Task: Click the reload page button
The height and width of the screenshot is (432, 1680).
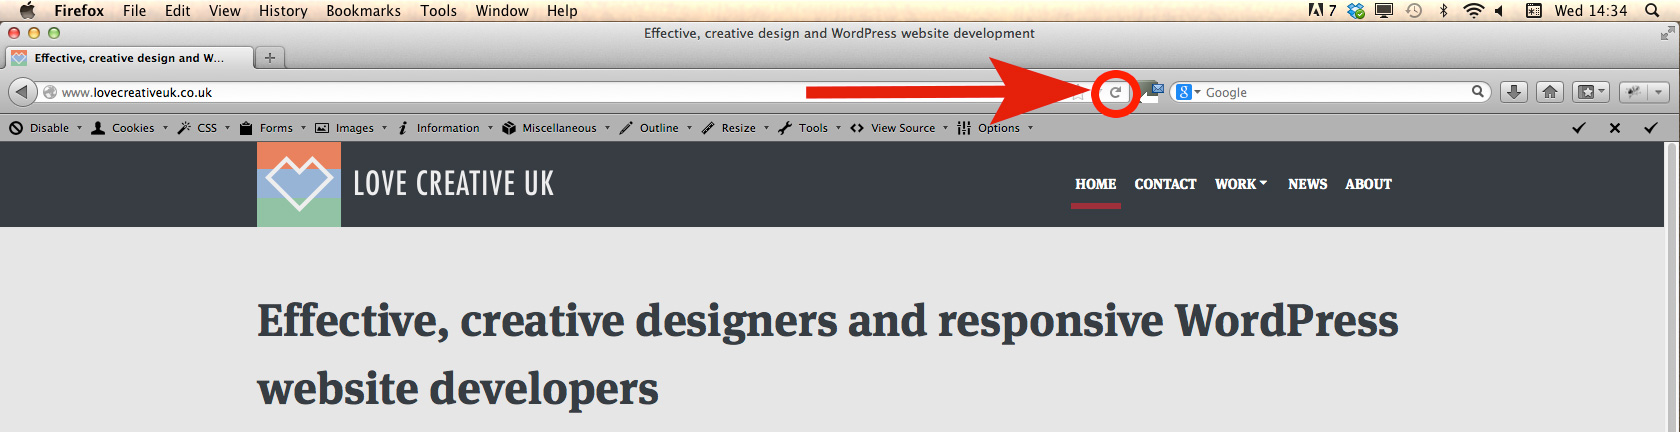Action: click(1115, 93)
